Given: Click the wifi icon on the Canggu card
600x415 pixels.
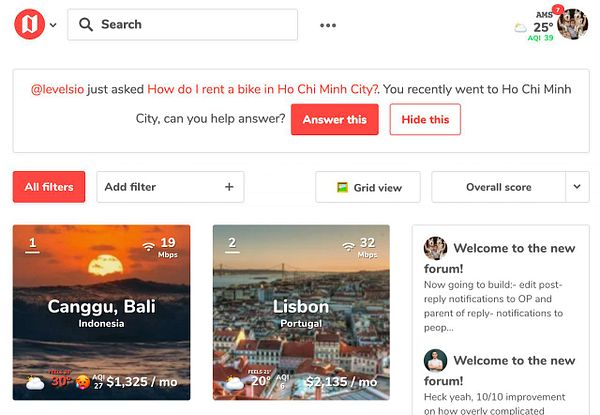Looking at the screenshot, I should click(148, 246).
